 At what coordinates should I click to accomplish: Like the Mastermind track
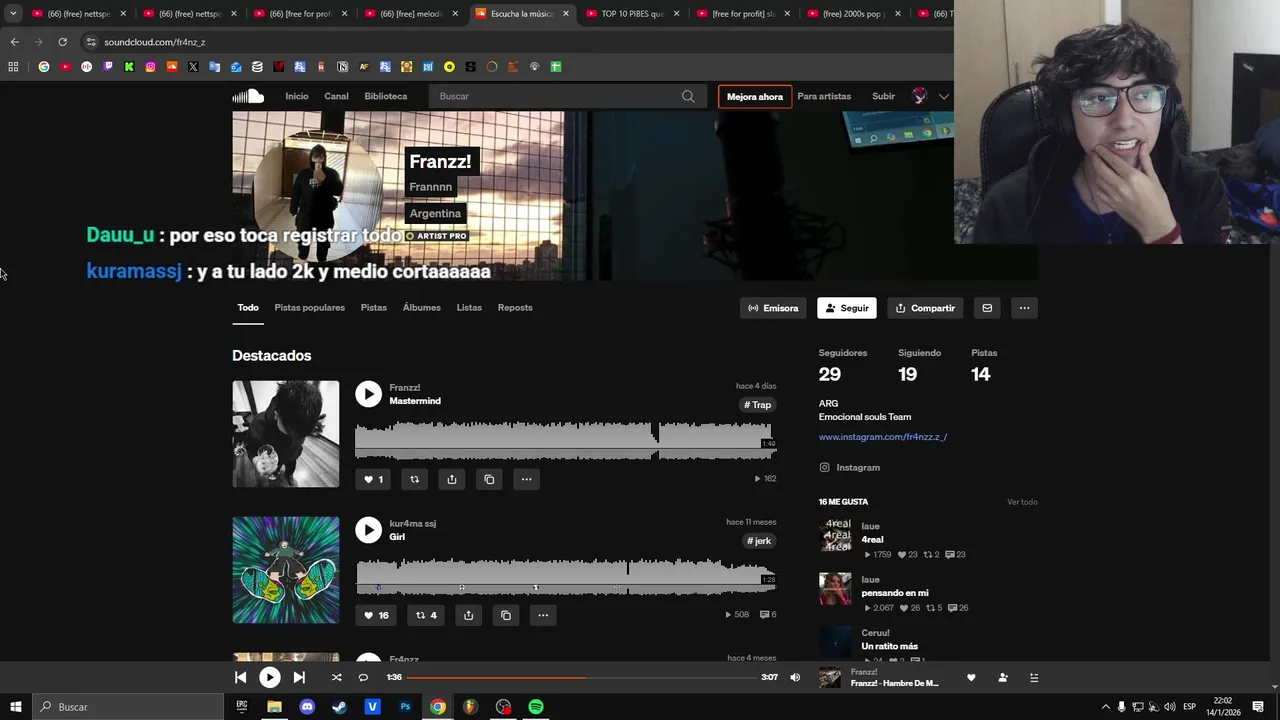pos(373,479)
